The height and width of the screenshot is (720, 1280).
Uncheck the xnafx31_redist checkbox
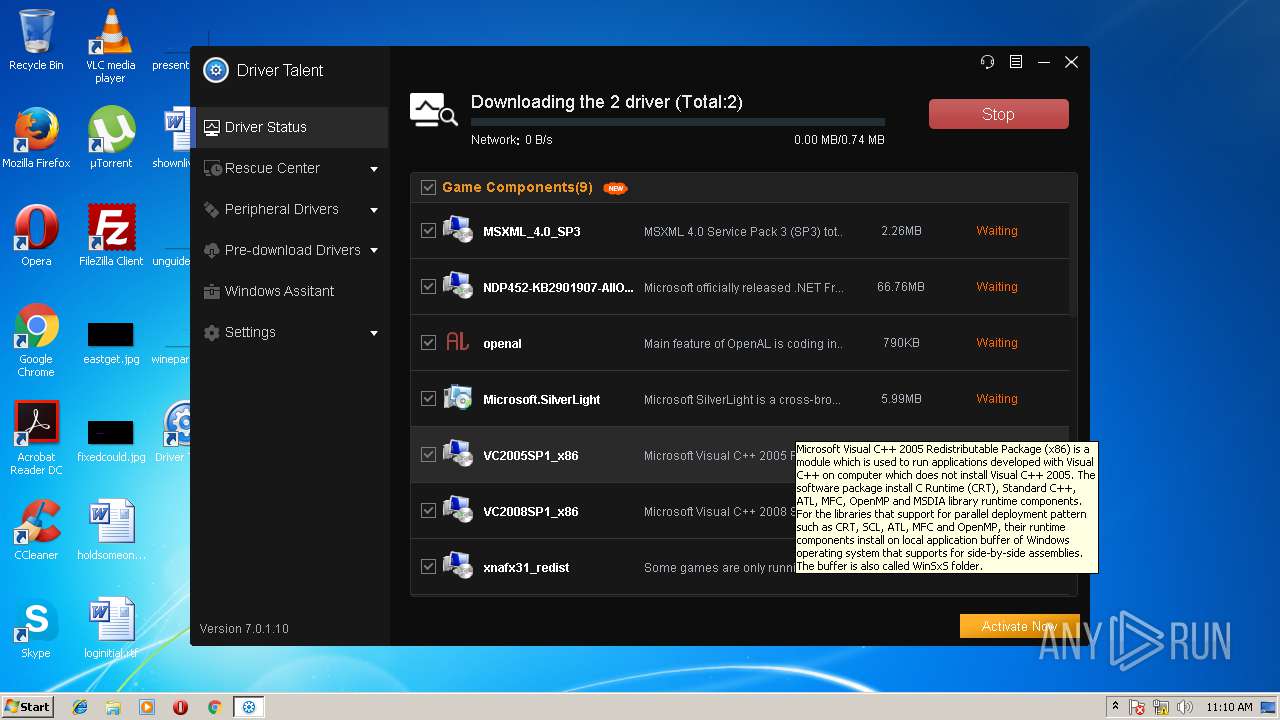[428, 567]
